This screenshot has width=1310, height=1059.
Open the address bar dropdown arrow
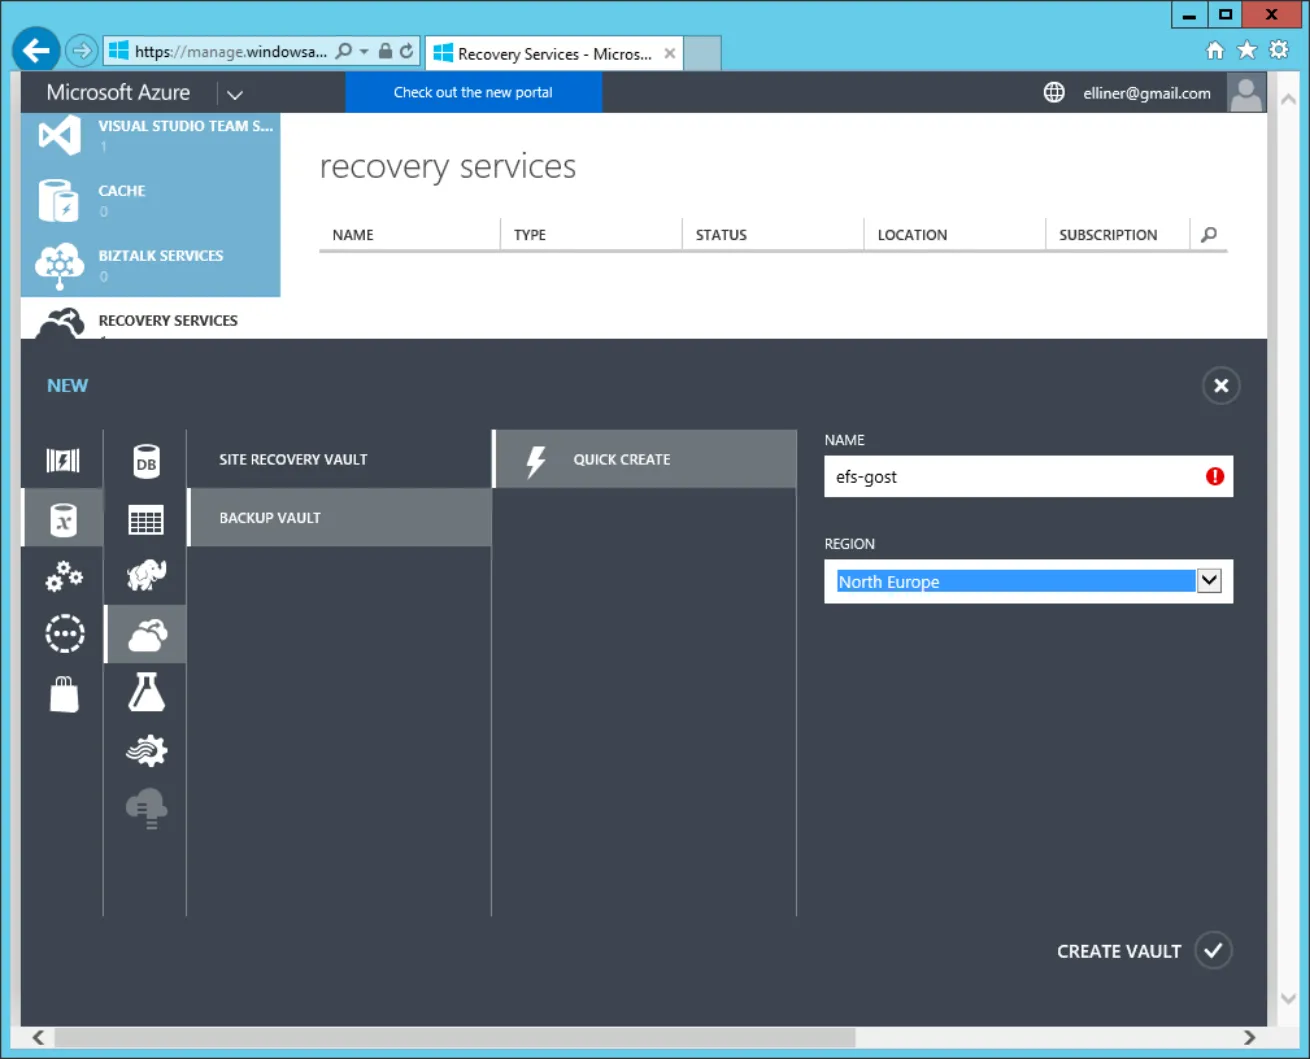coord(364,51)
